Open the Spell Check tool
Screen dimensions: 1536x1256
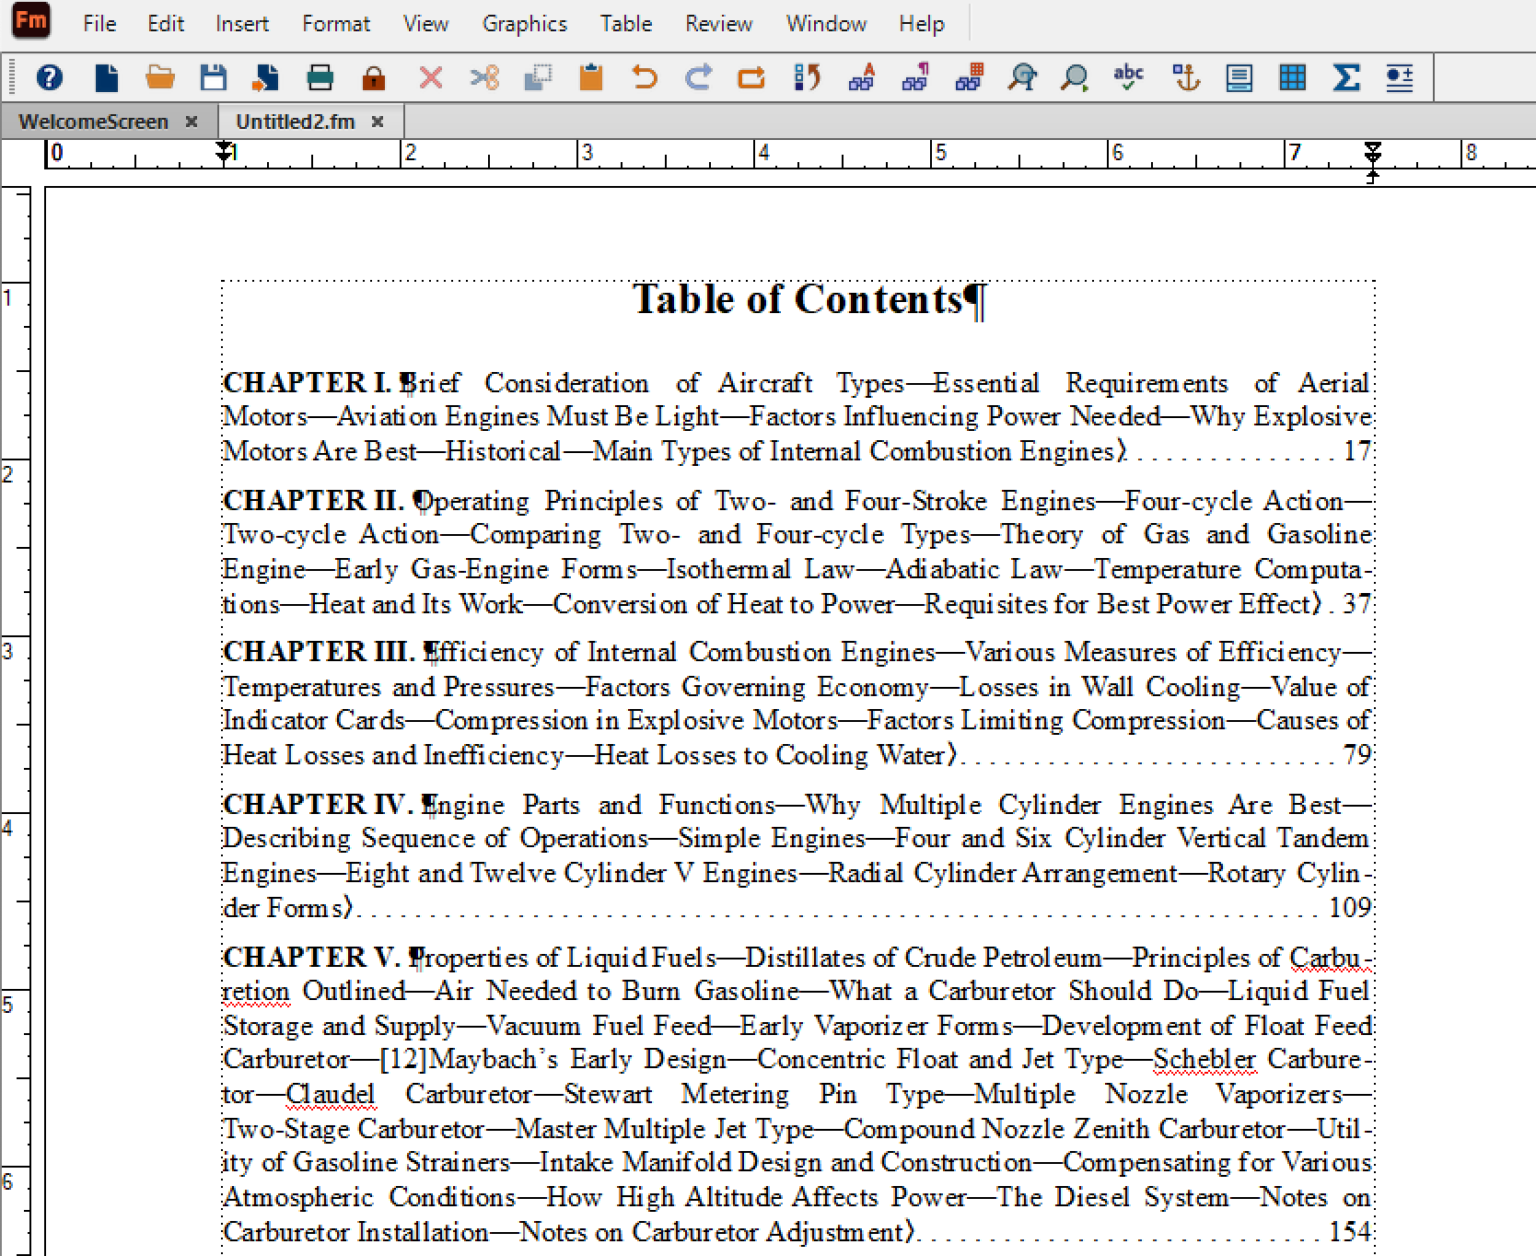tap(1128, 77)
